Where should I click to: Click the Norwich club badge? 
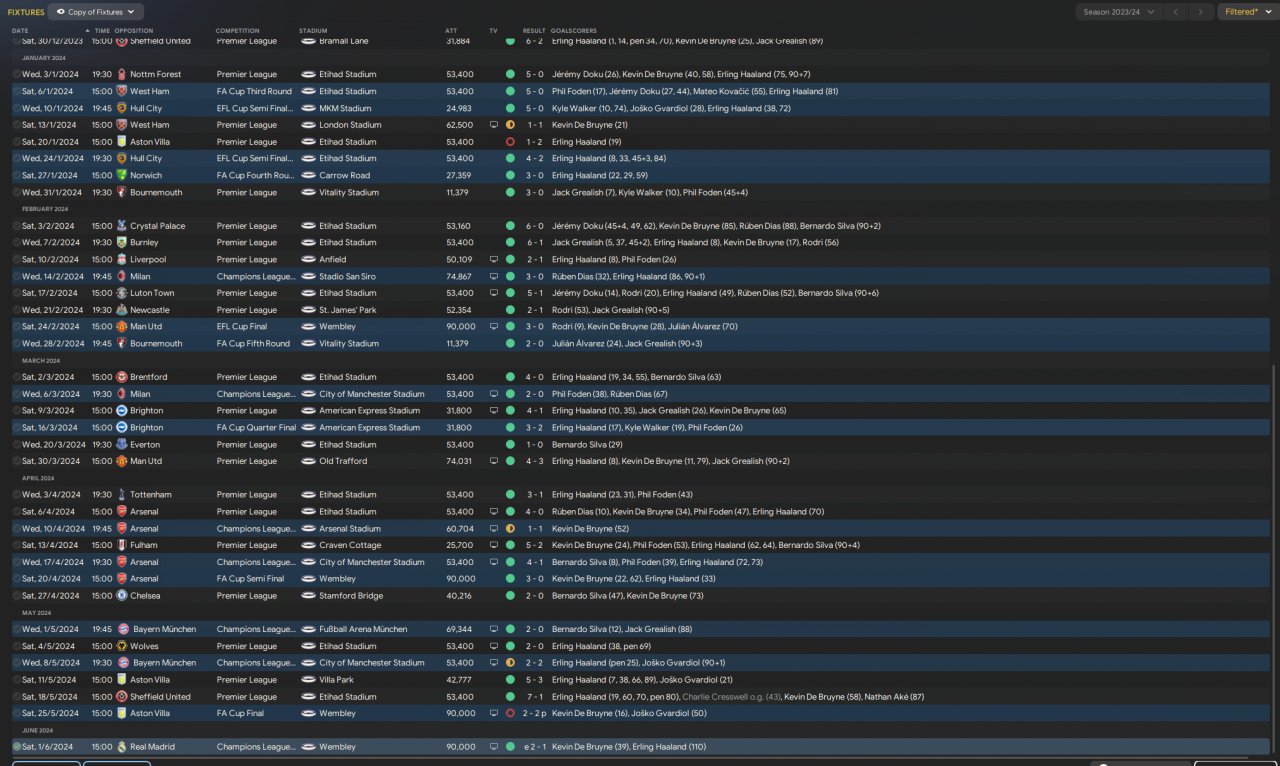121,175
